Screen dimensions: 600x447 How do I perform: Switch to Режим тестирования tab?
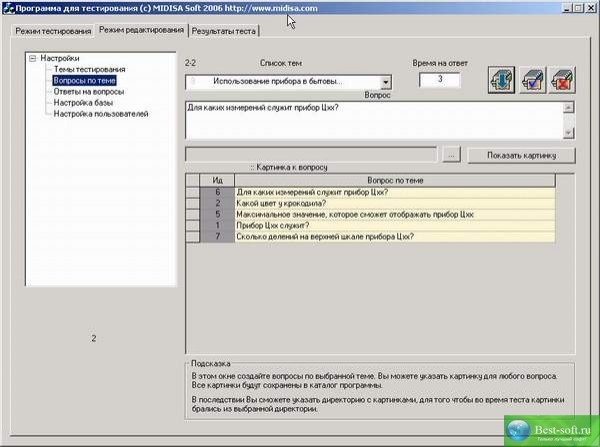pos(52,31)
